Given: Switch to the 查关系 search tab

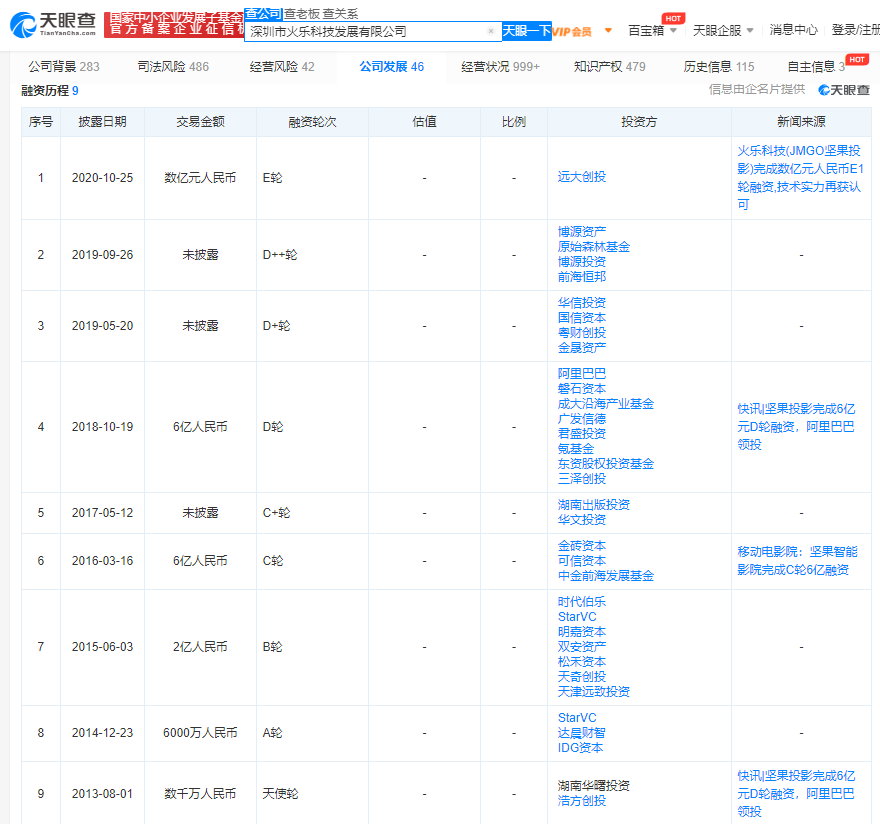Looking at the screenshot, I should pyautogui.click(x=340, y=13).
